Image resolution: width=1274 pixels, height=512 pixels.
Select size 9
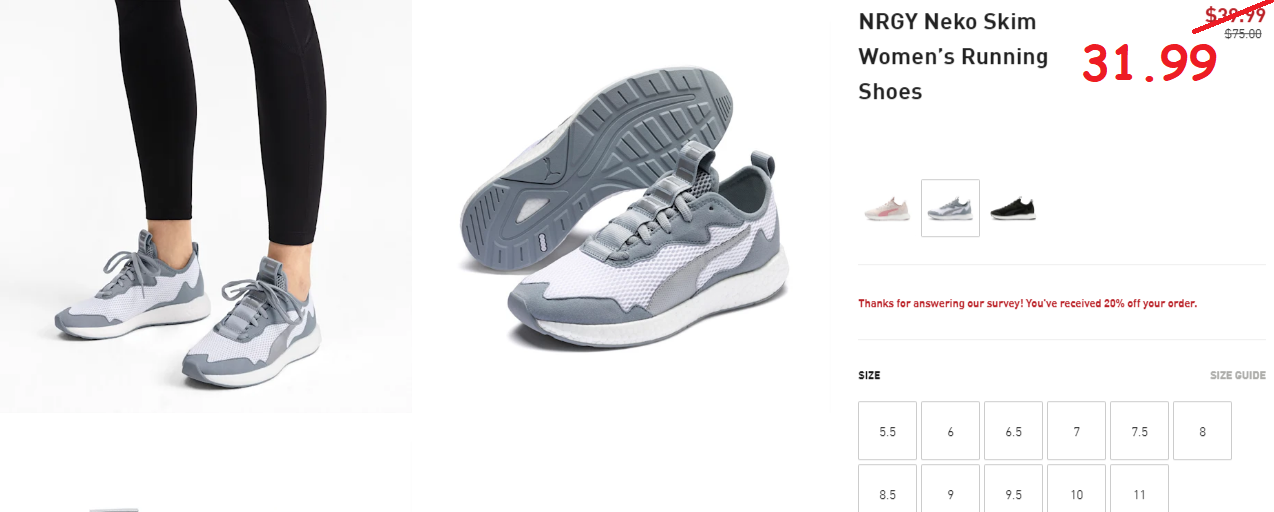coord(950,489)
